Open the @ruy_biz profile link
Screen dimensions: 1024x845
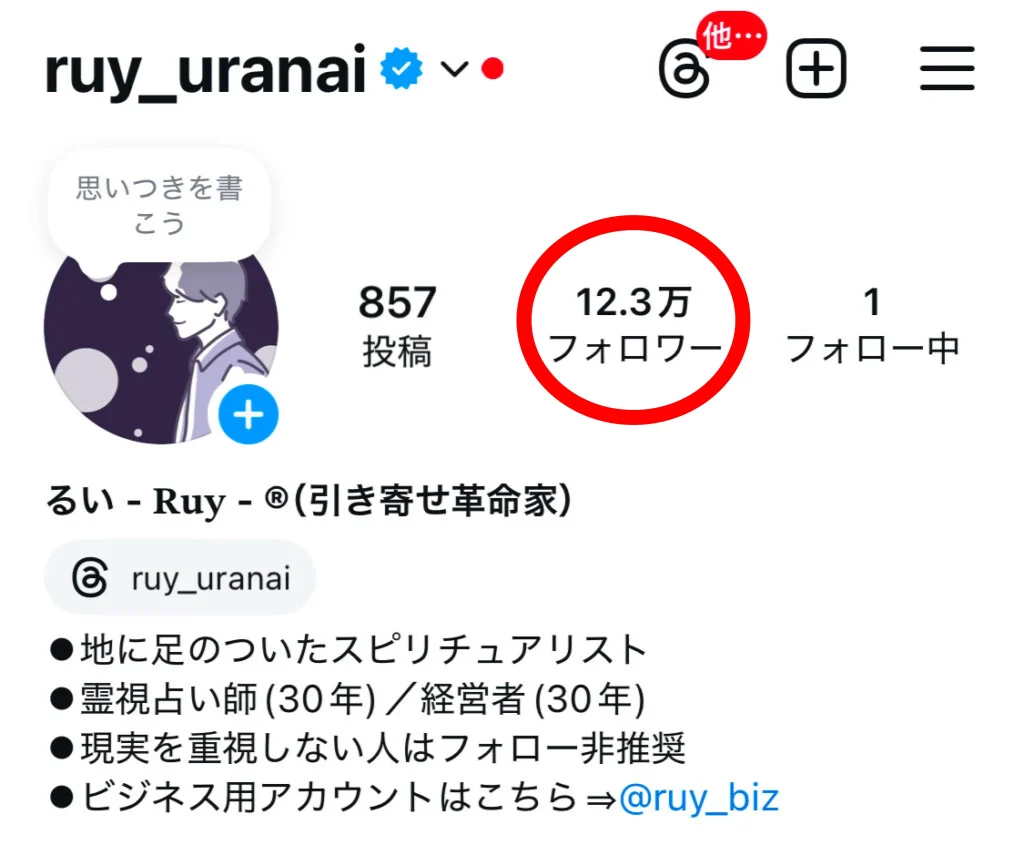[x=699, y=798]
